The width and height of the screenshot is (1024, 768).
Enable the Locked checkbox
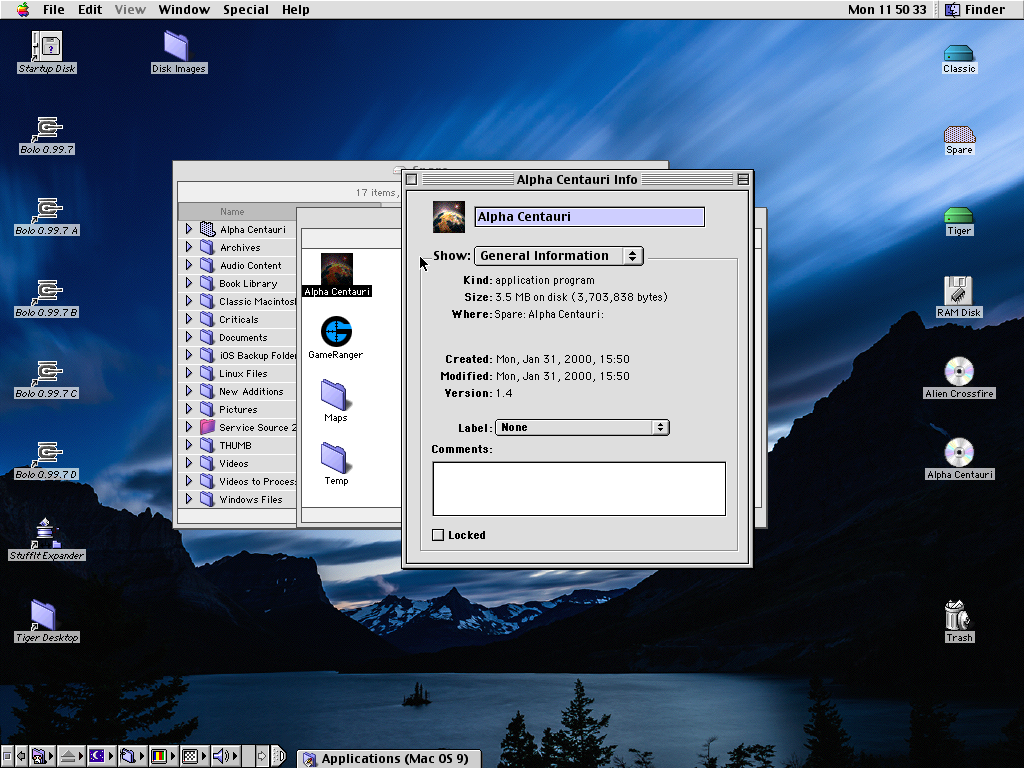click(x=438, y=535)
